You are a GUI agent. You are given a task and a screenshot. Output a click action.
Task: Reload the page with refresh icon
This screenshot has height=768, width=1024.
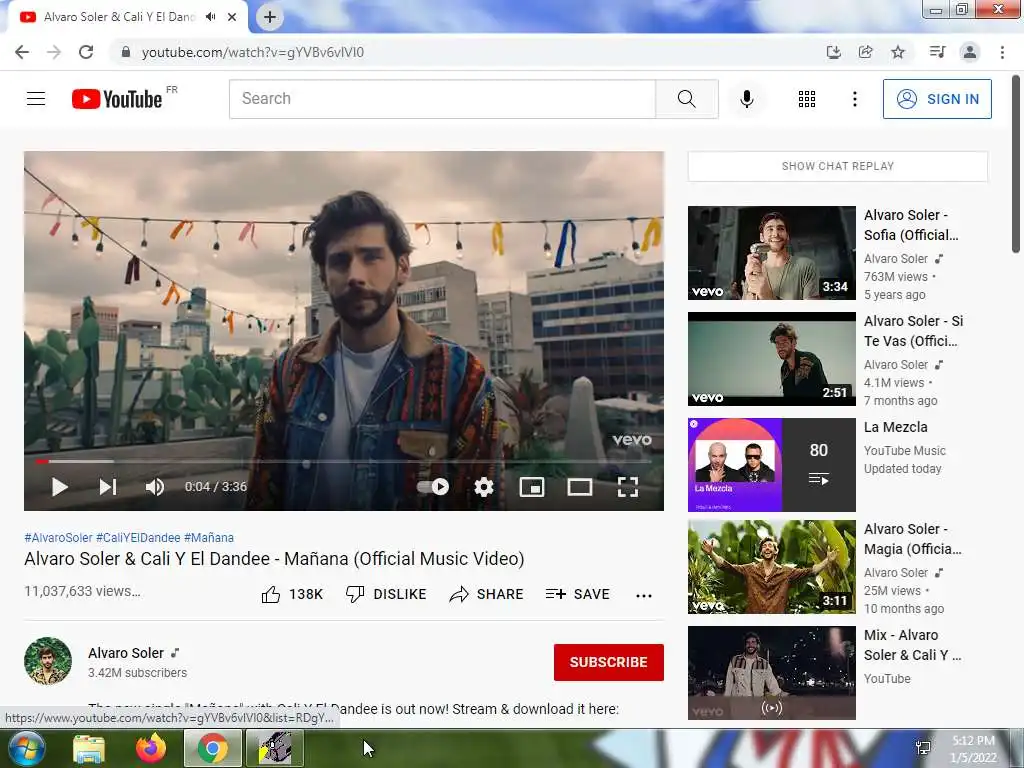(x=86, y=52)
